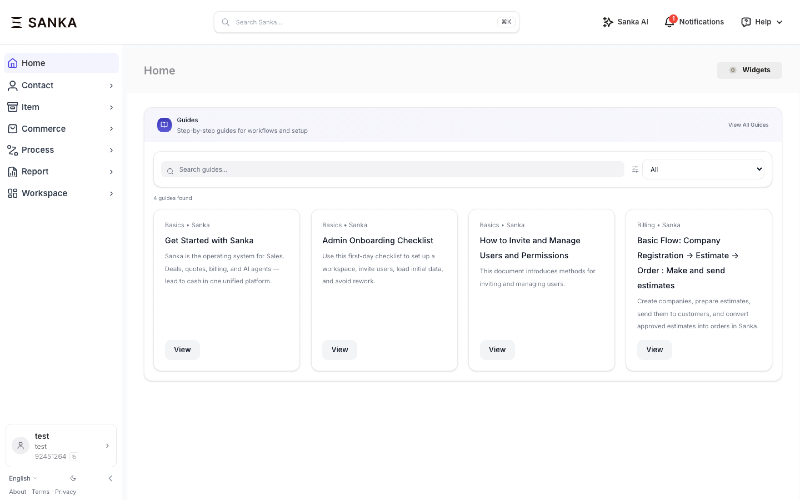Select the Item menu label
The height and width of the screenshot is (500, 800).
30,107
